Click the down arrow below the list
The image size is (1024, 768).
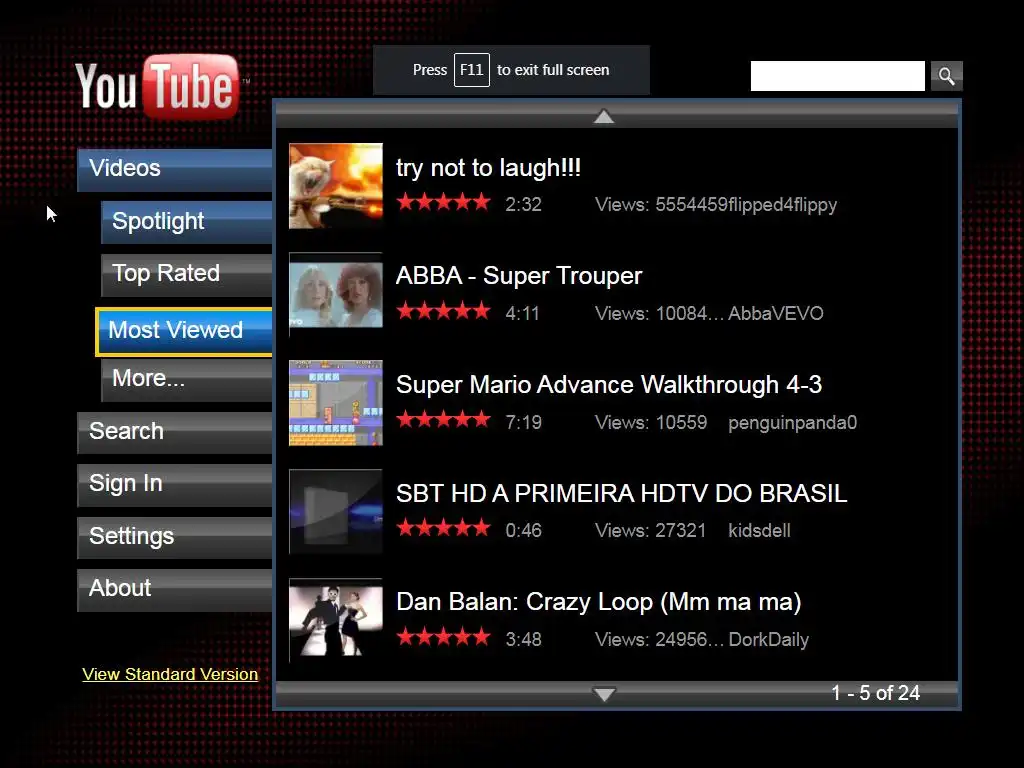coord(604,694)
